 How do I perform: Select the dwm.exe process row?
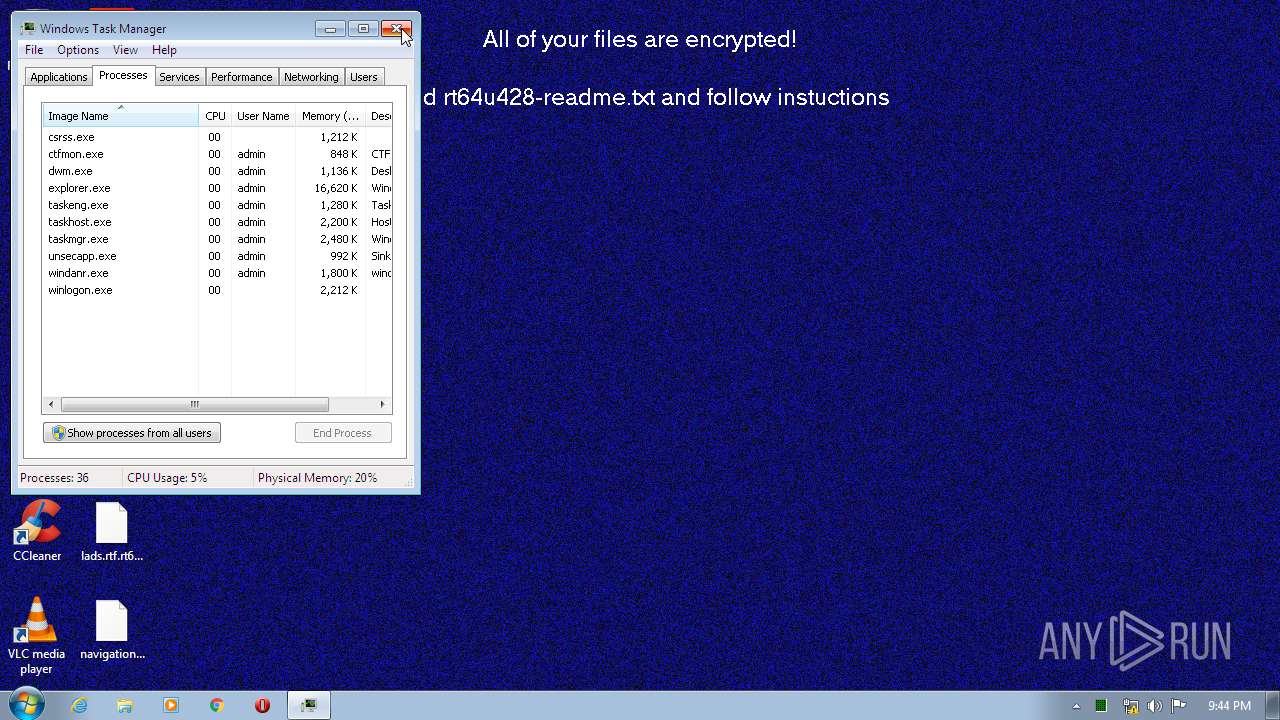(x=217, y=171)
